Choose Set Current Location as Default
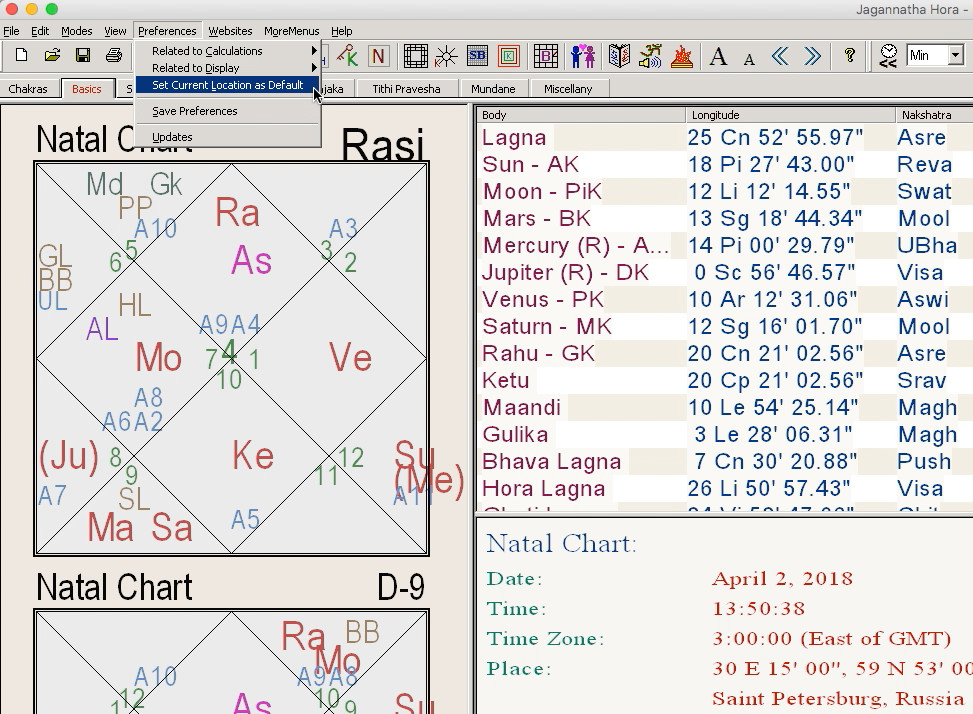Screen dimensions: 973x714 pyautogui.click(x=227, y=85)
